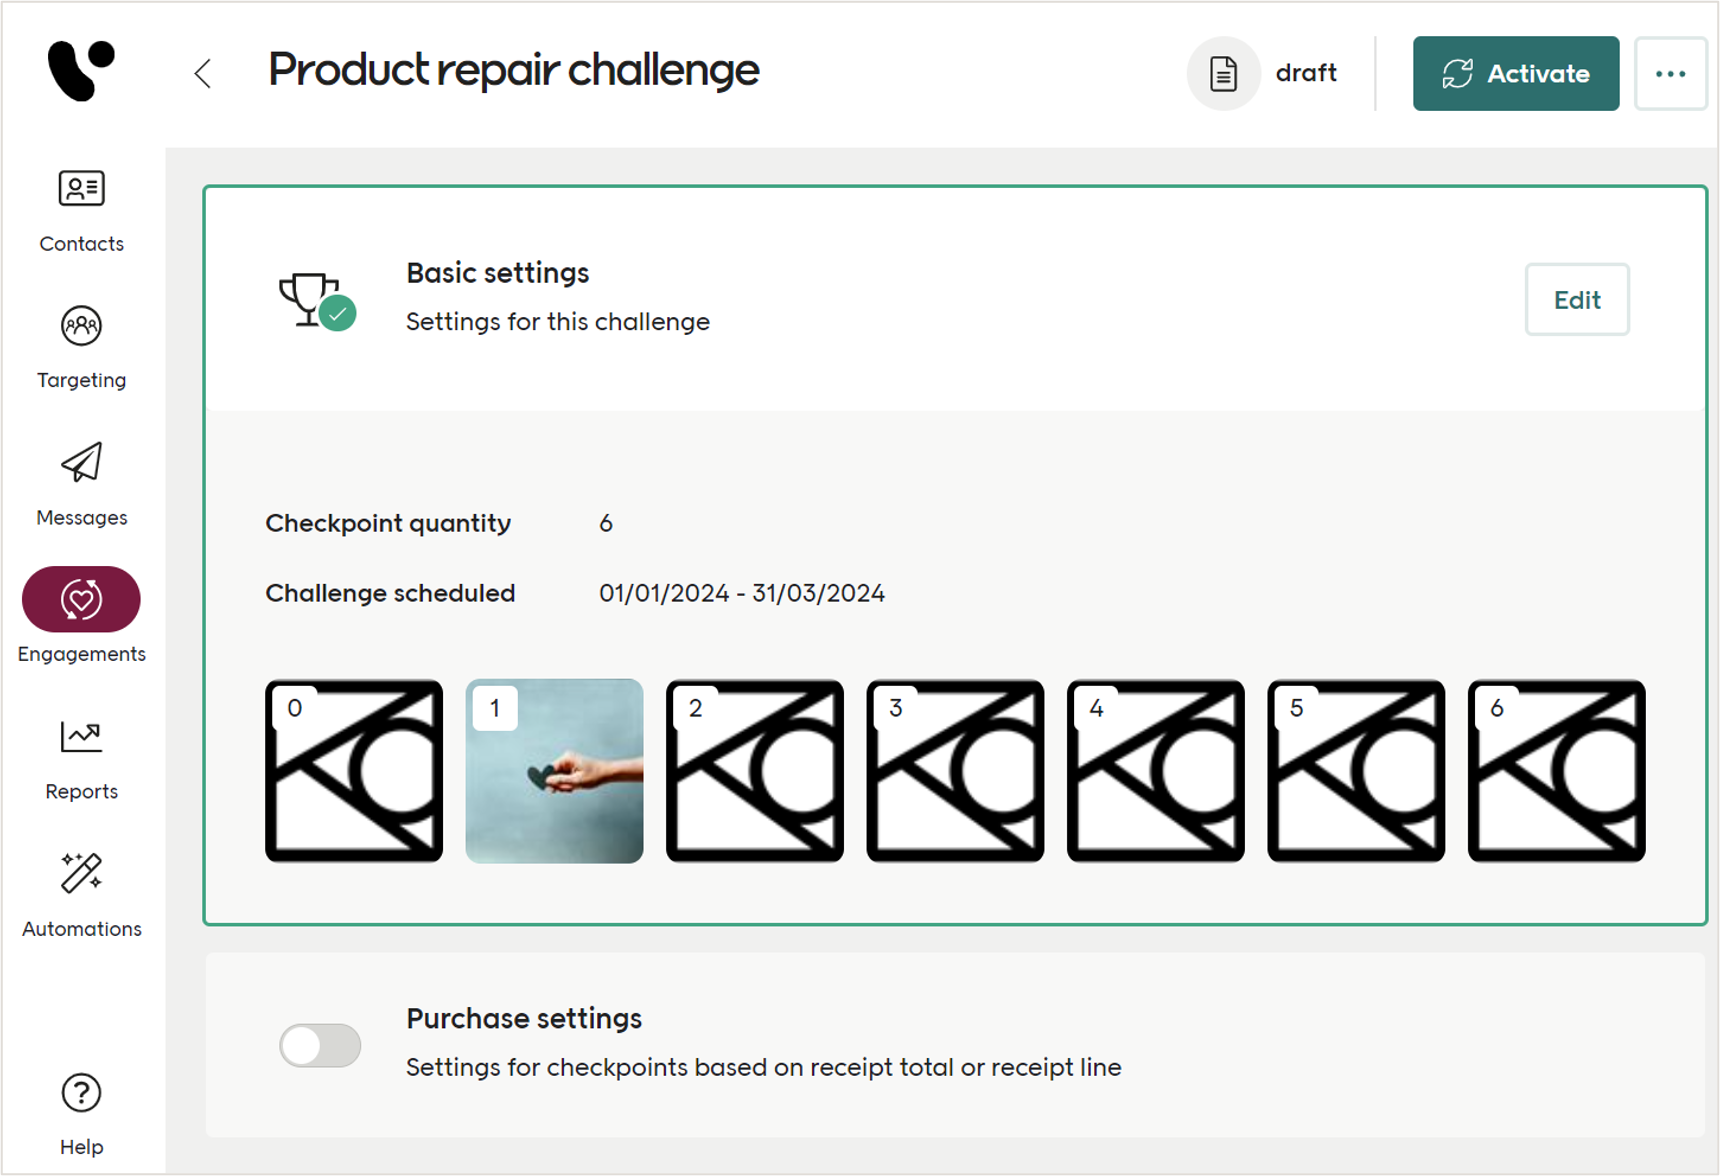
Task: Click the Basic settings trophy icon
Action: (313, 299)
